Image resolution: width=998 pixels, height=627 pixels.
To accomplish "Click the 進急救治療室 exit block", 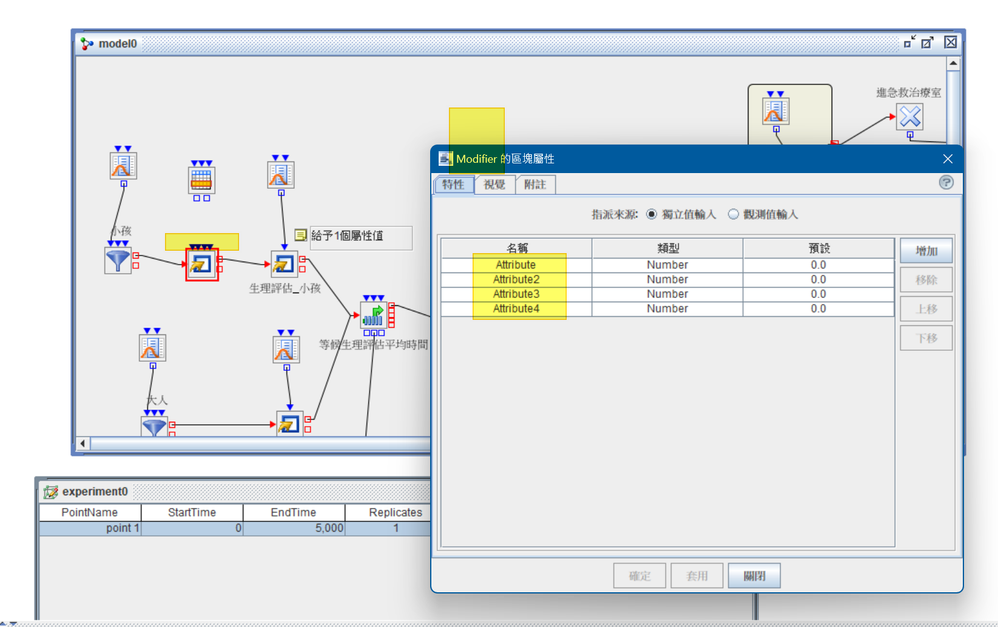I will tap(910, 116).
